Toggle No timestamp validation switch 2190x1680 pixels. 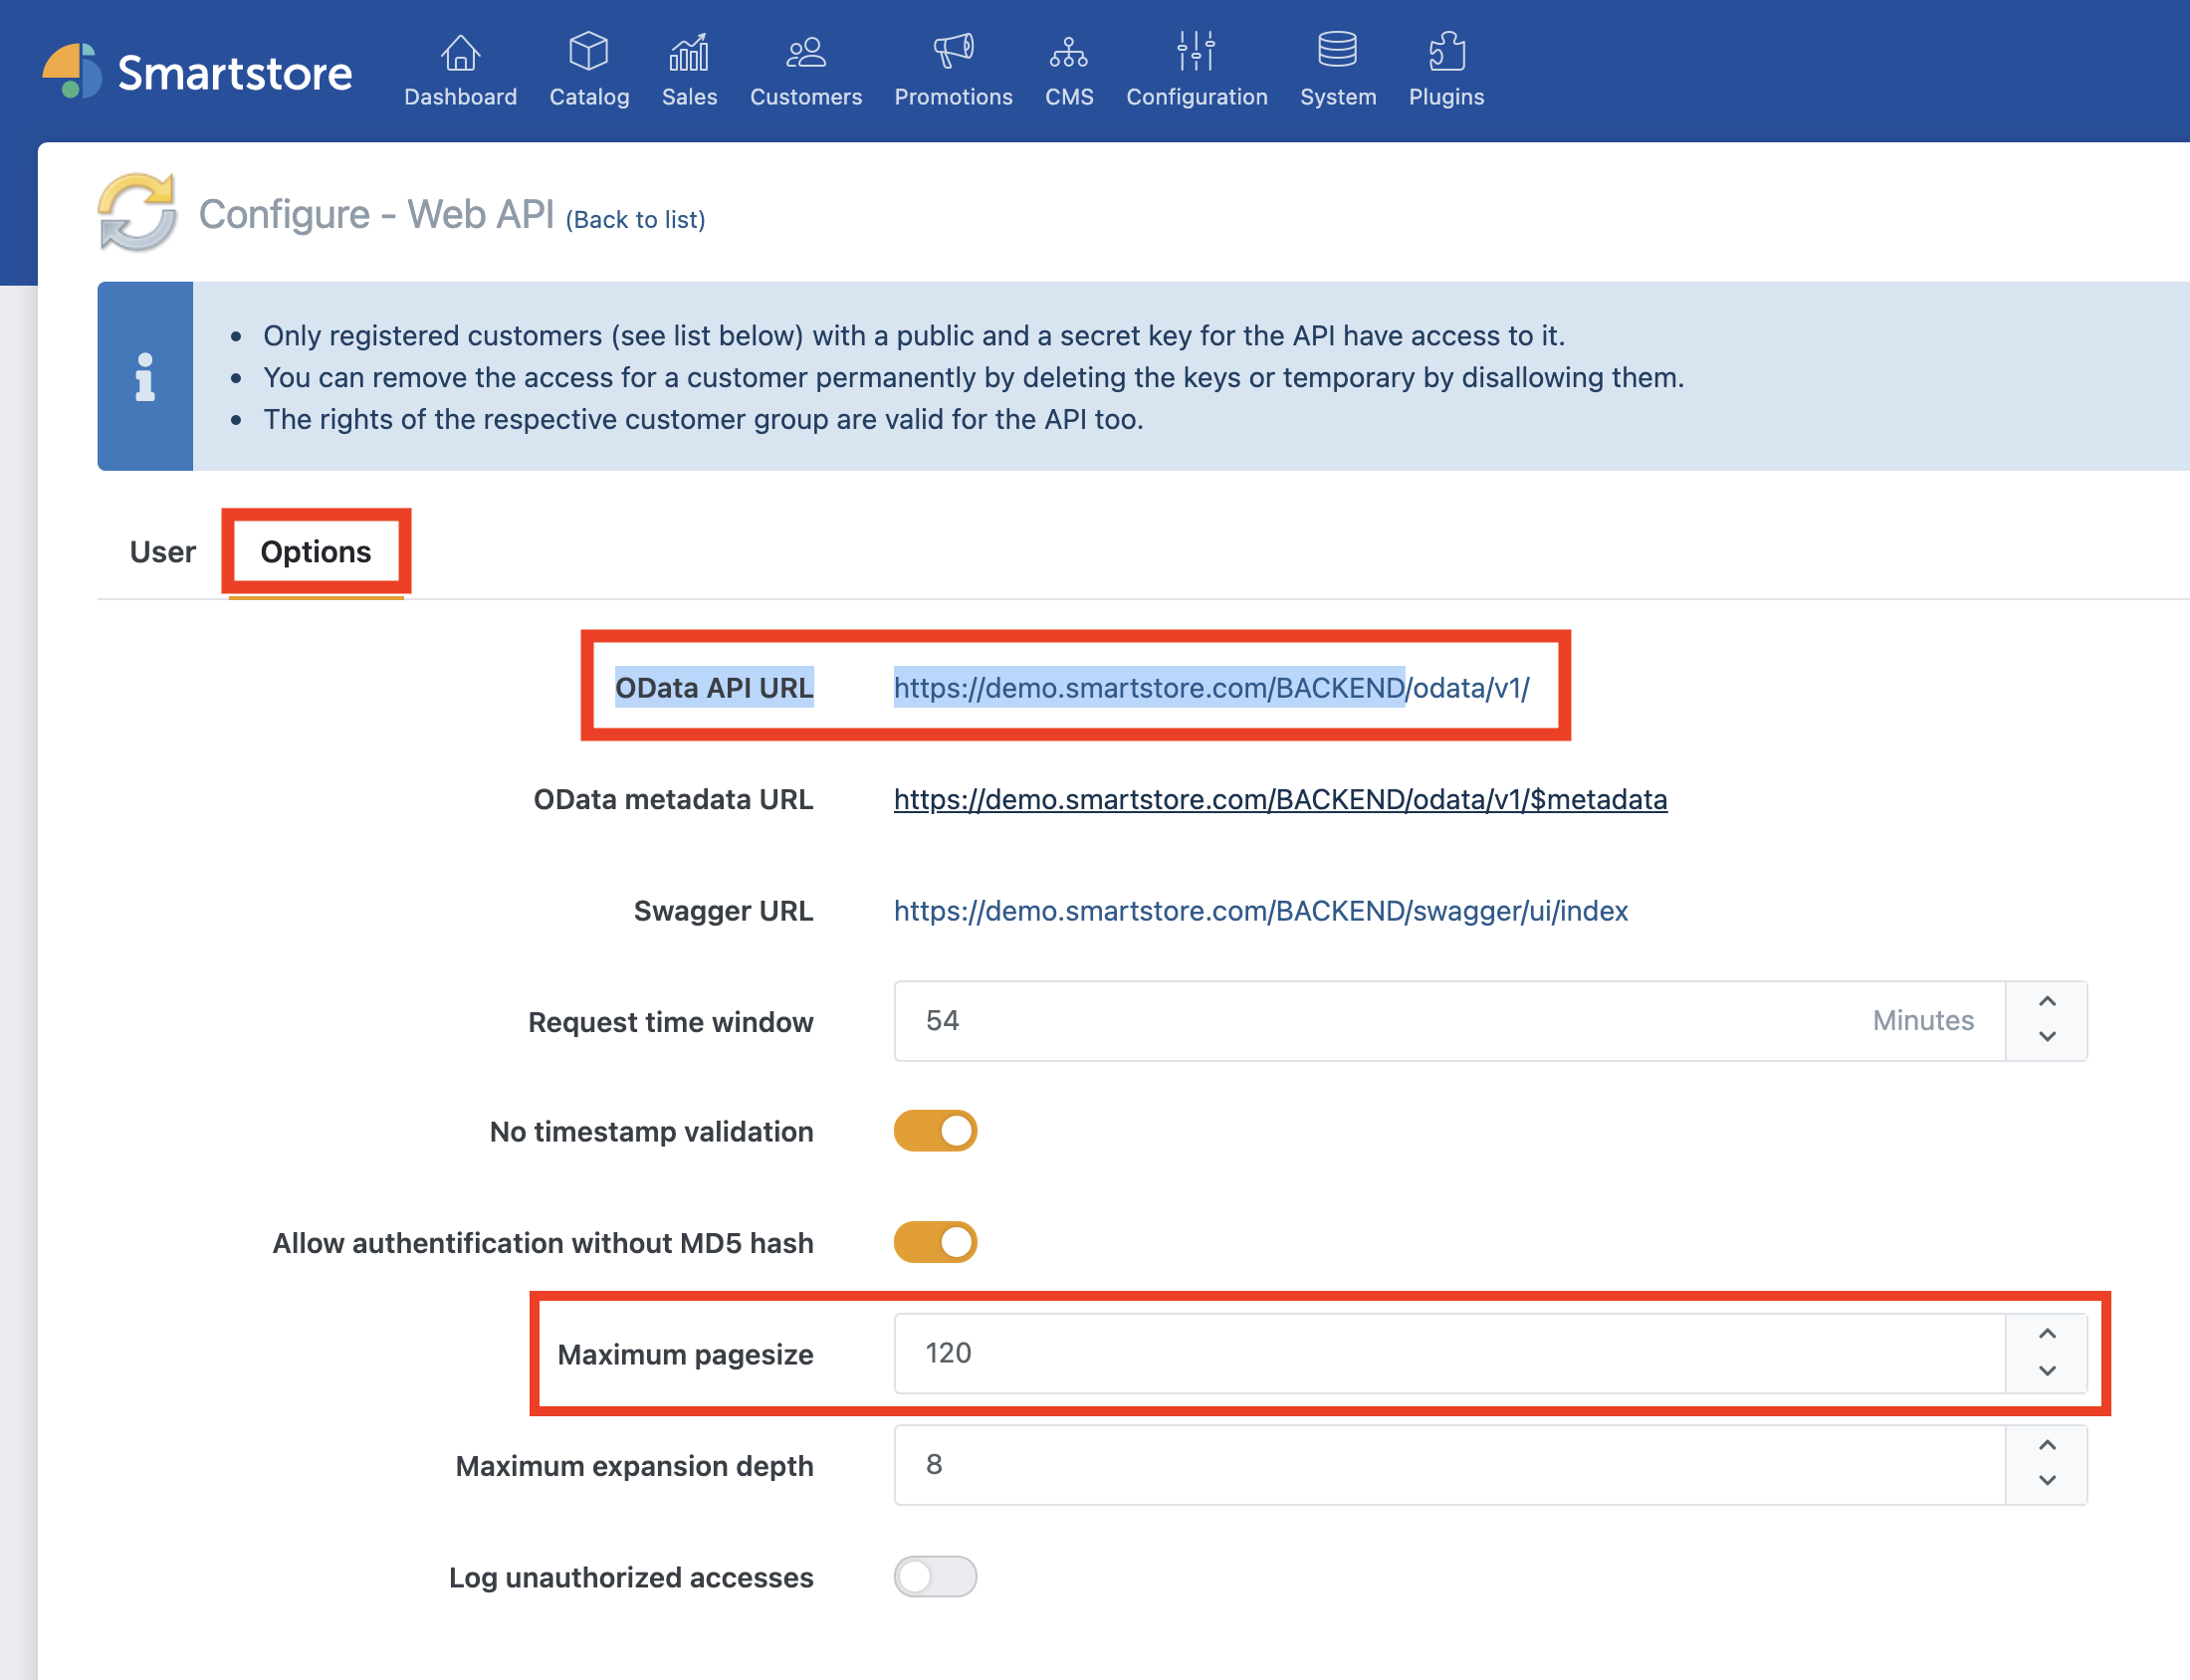click(935, 1131)
